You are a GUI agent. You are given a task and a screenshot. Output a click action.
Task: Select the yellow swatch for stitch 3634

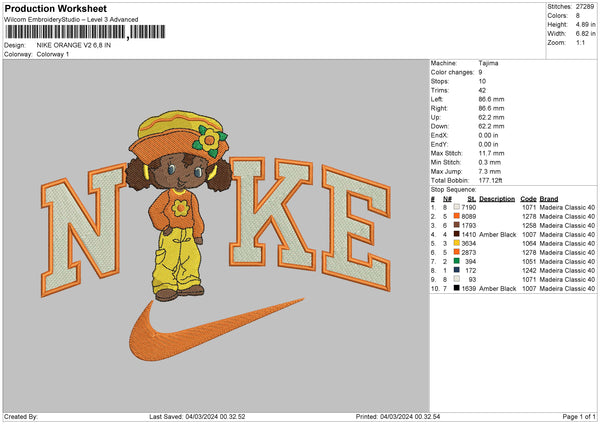point(457,243)
